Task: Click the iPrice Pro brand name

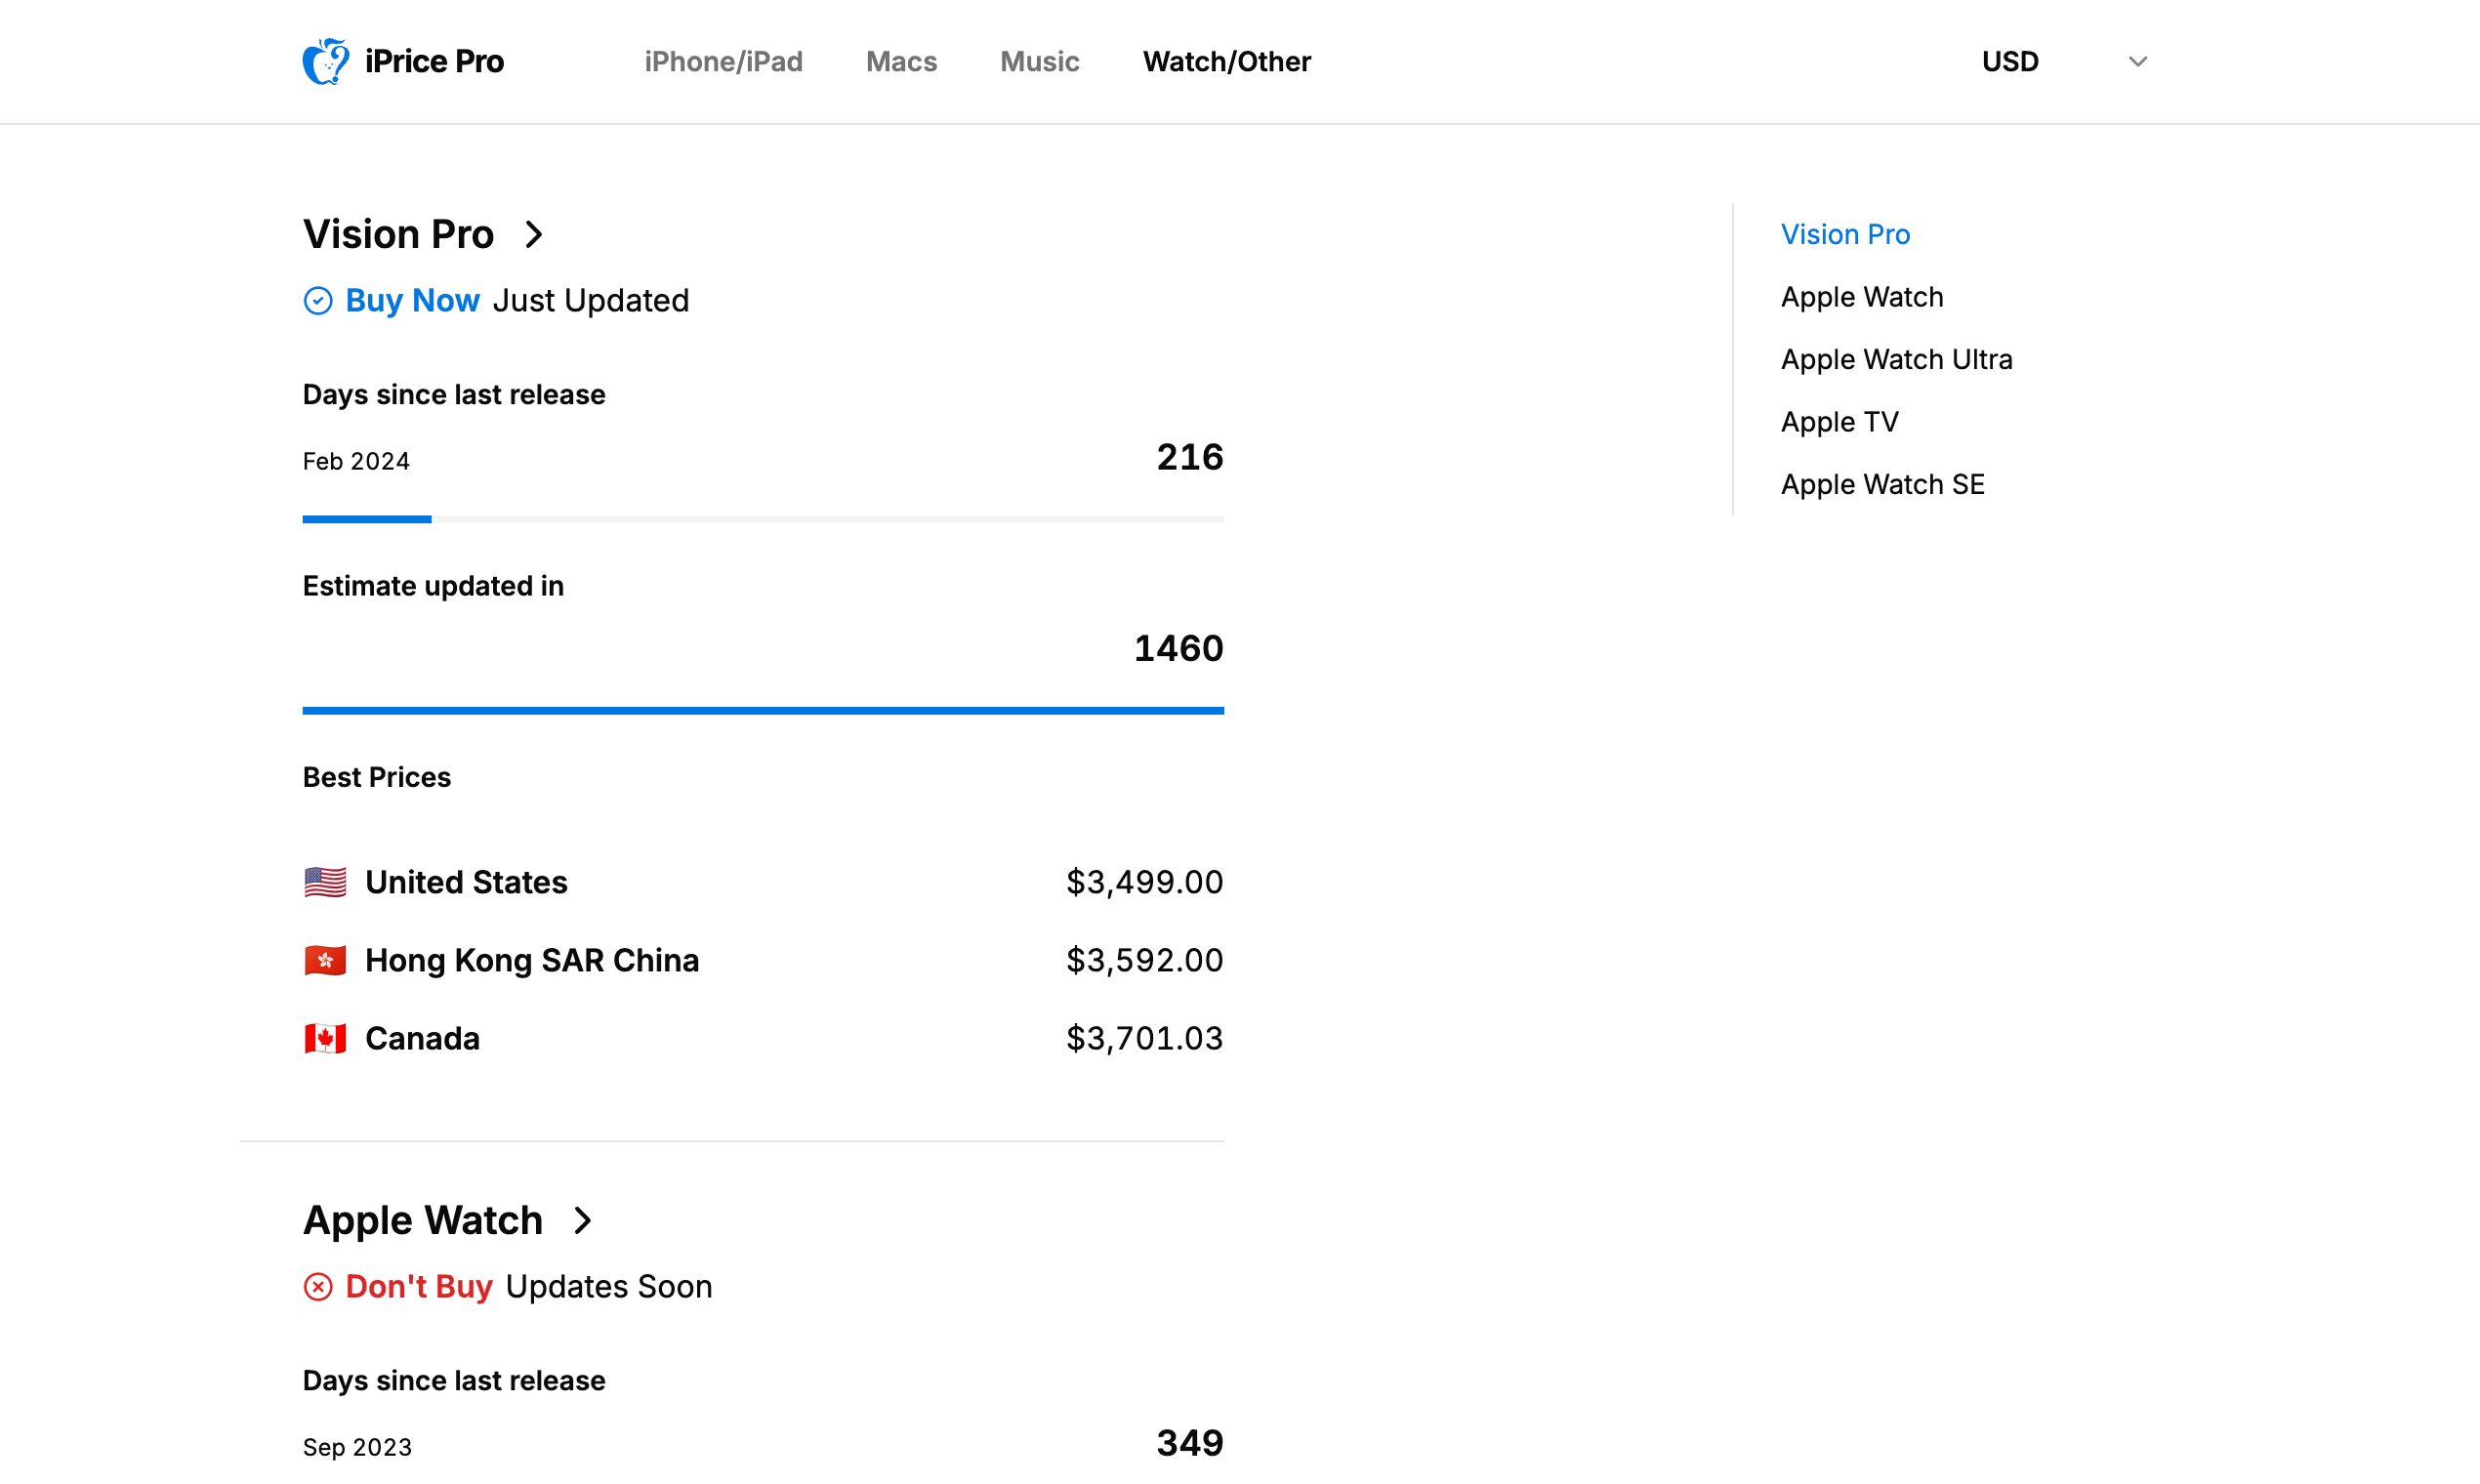Action: 434,62
